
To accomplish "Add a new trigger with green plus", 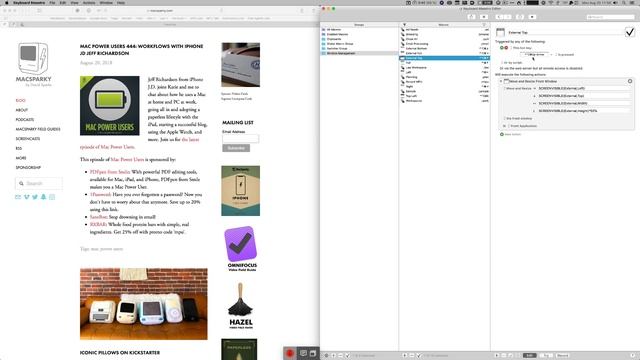I will (x=502, y=48).
